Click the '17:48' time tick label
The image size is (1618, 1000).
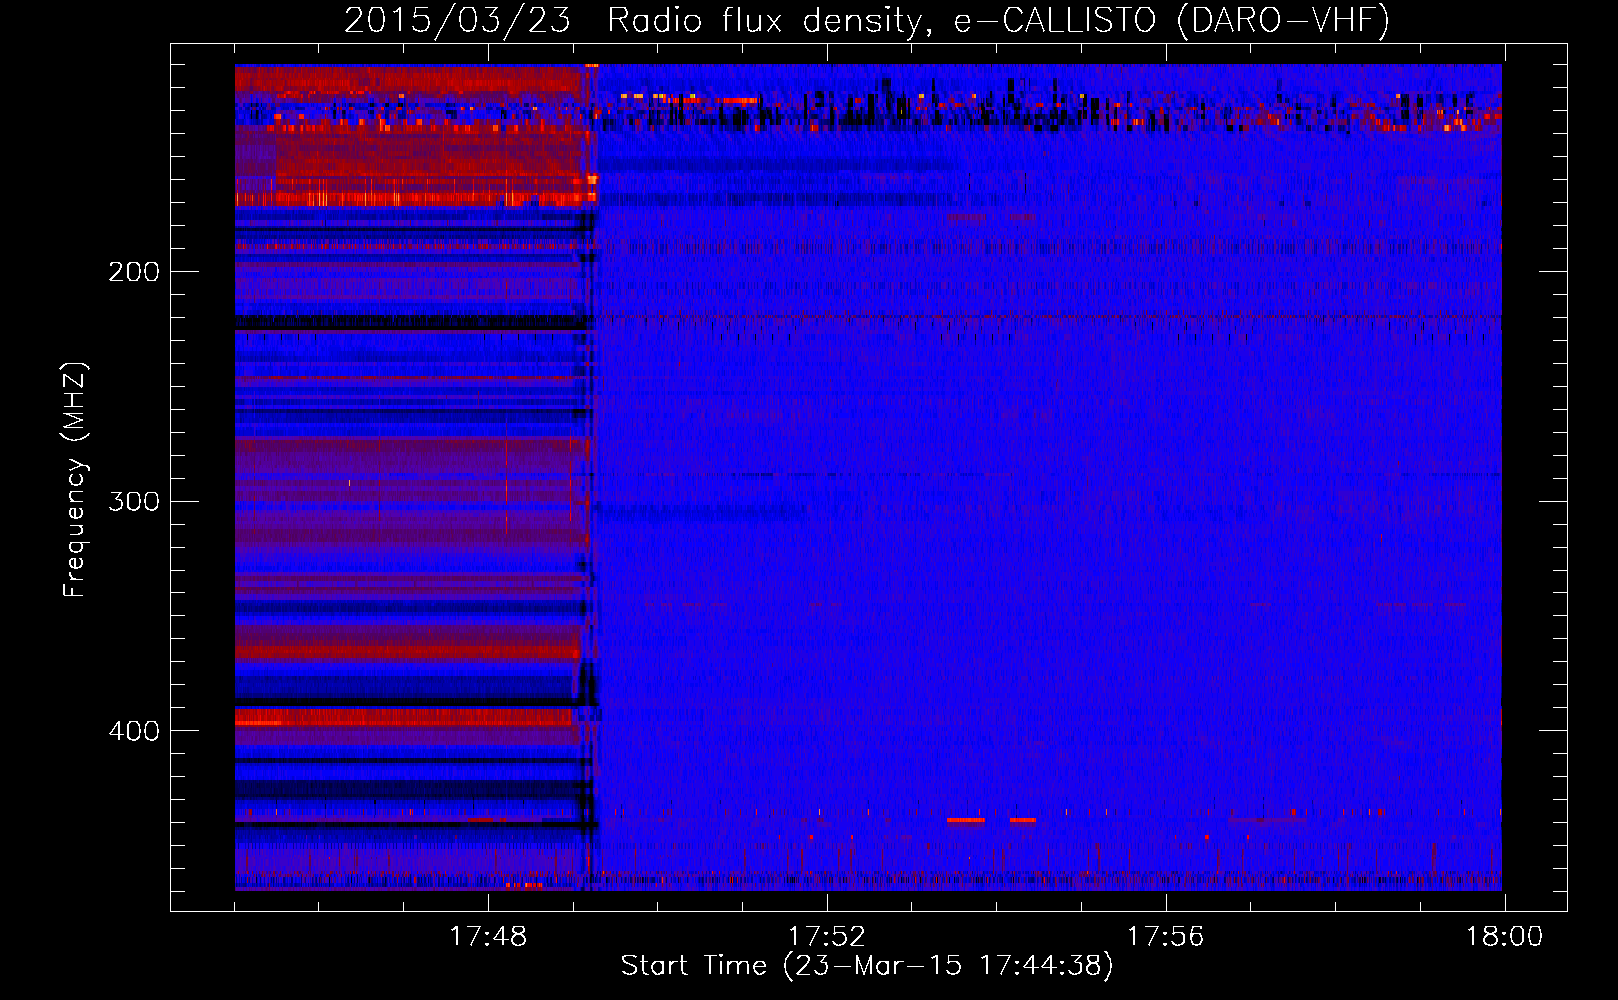coord(488,936)
